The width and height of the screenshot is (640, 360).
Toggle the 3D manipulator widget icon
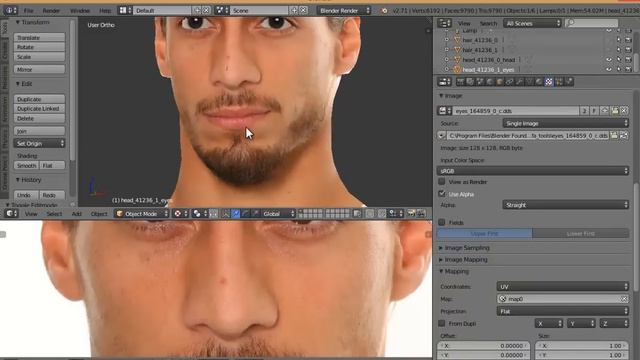coord(226,213)
